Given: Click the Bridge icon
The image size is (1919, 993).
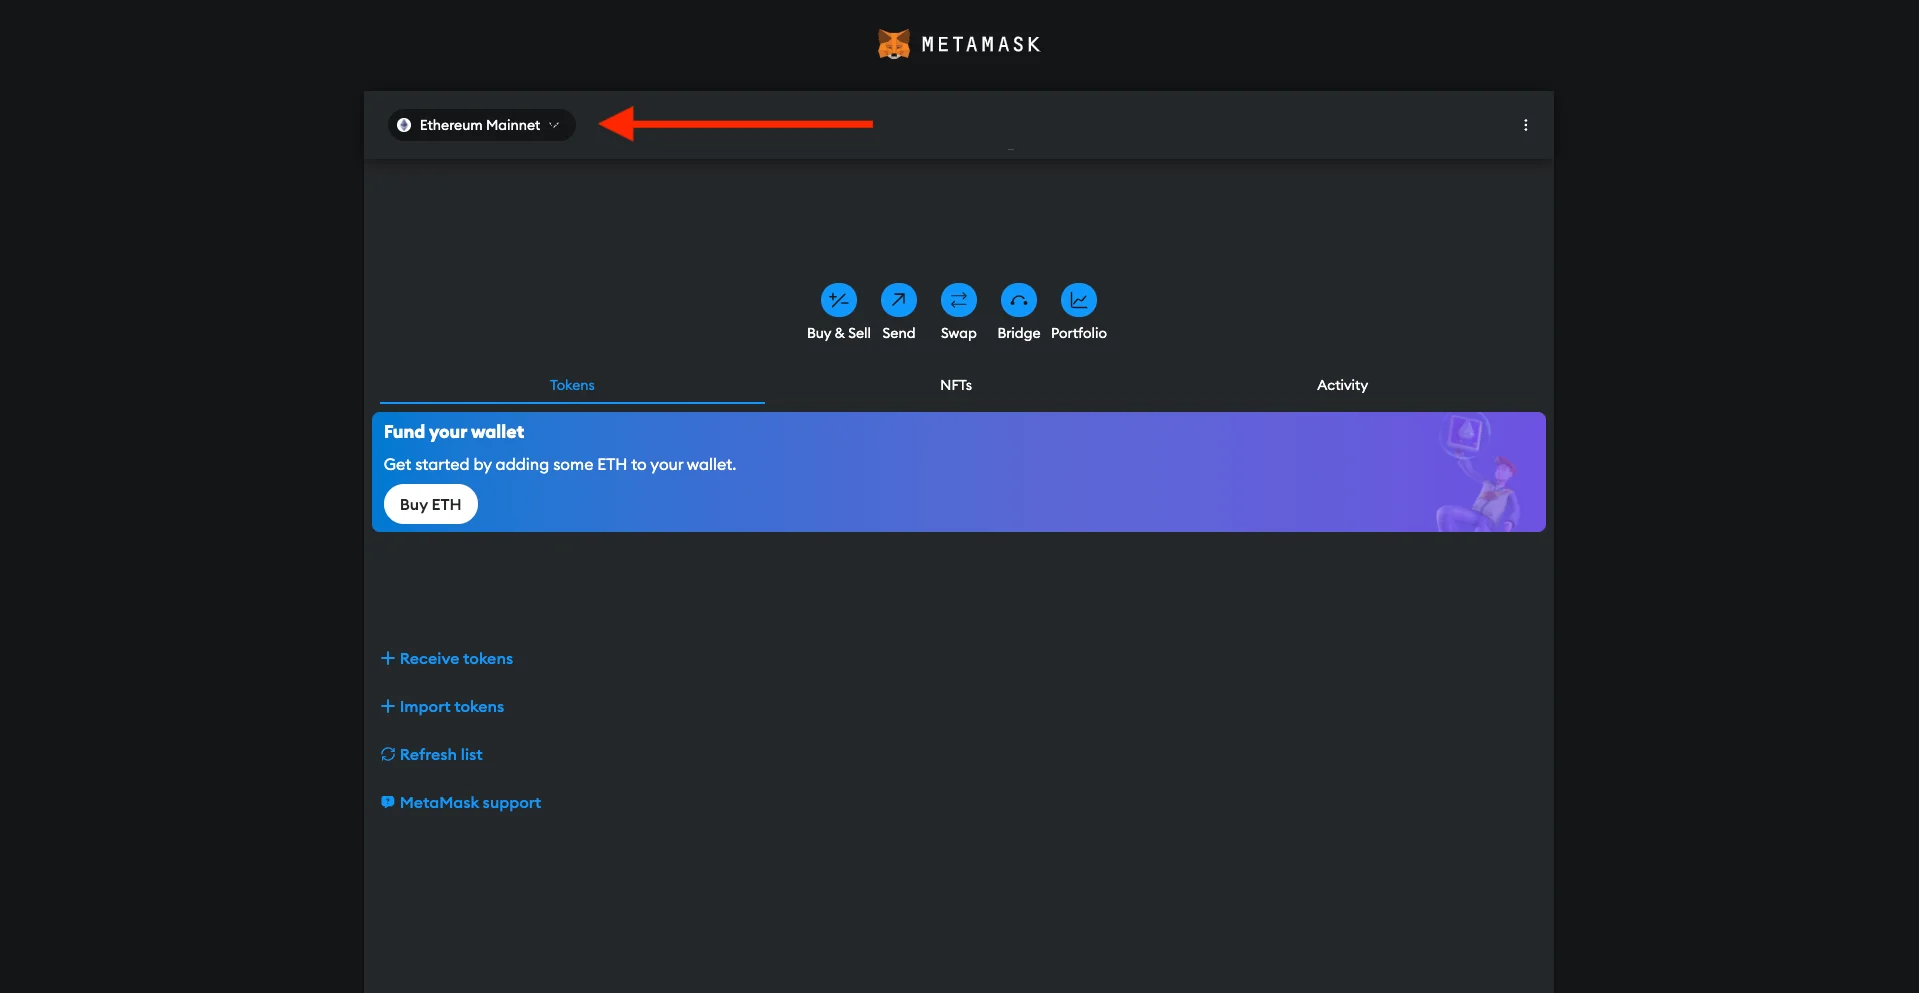Looking at the screenshot, I should click(x=1019, y=300).
